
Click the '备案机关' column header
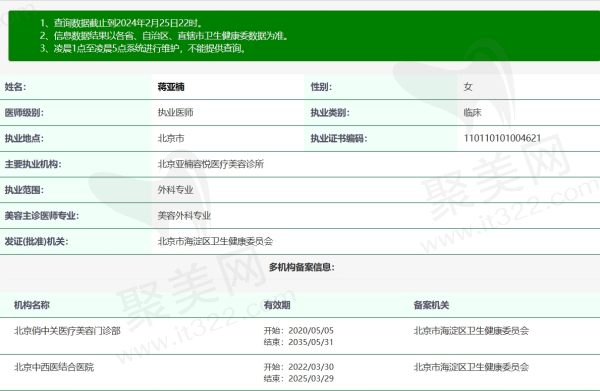[x=431, y=305]
